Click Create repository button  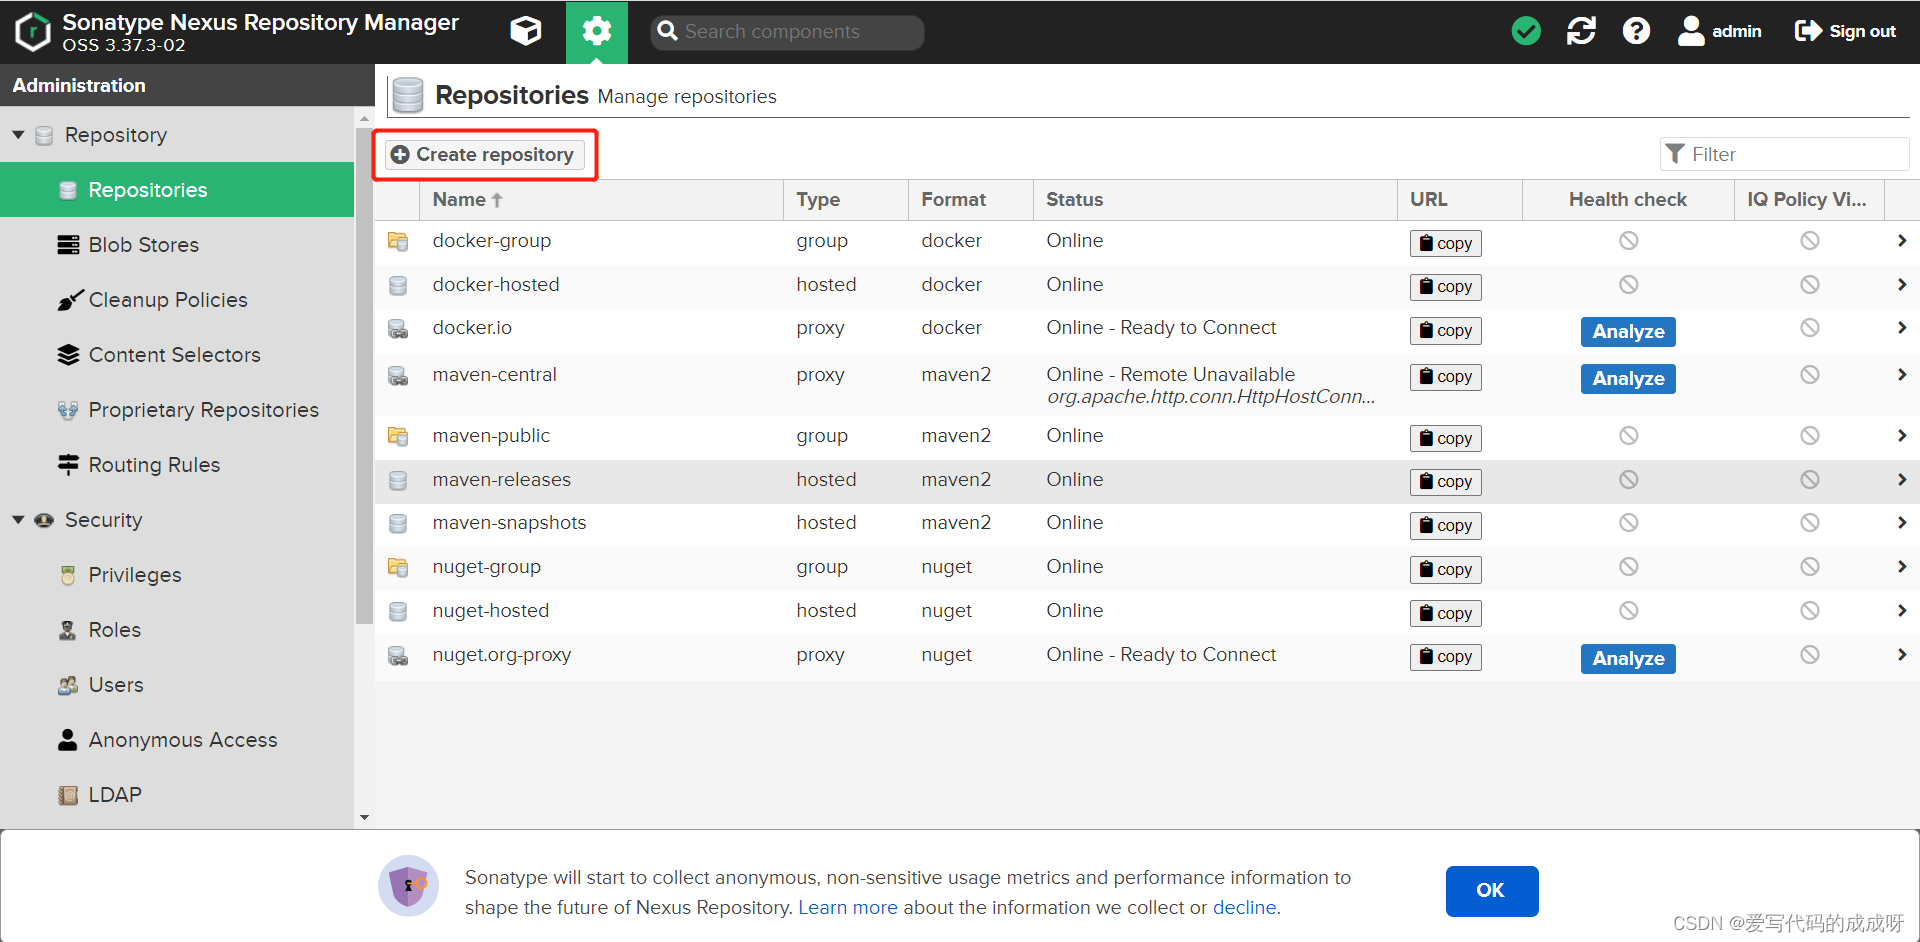point(484,154)
